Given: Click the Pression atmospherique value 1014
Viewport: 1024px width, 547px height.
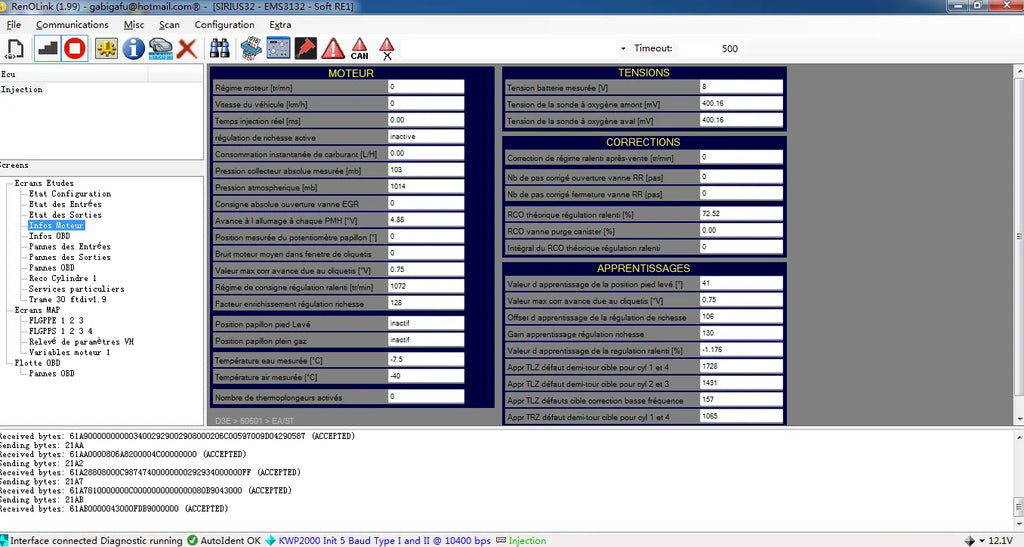Looking at the screenshot, I should point(426,187).
